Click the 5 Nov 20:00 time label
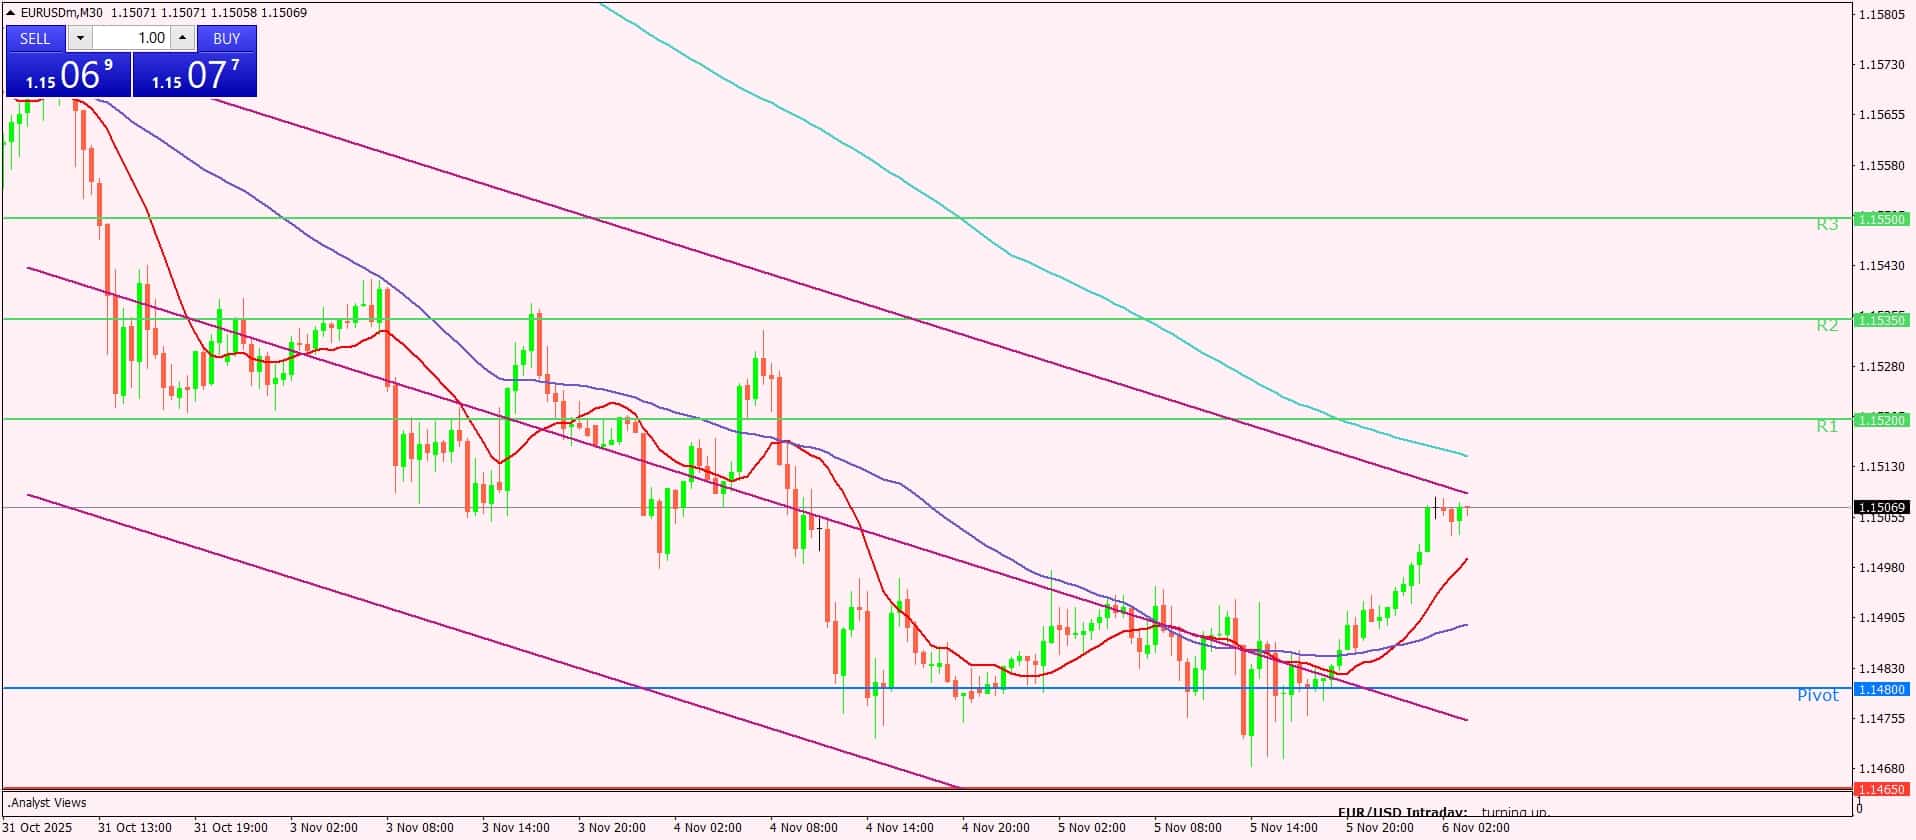This screenshot has height=840, width=1916. coord(1380,828)
